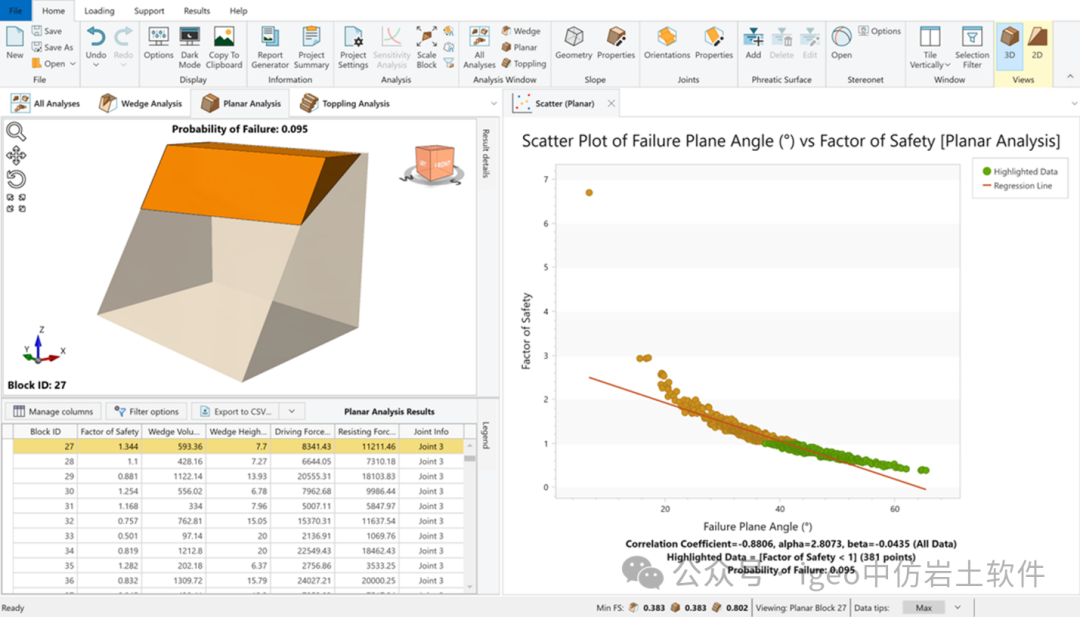Click the zoom extents icon in viewport
Viewport: 1080px width, 617px height.
[x=16, y=202]
